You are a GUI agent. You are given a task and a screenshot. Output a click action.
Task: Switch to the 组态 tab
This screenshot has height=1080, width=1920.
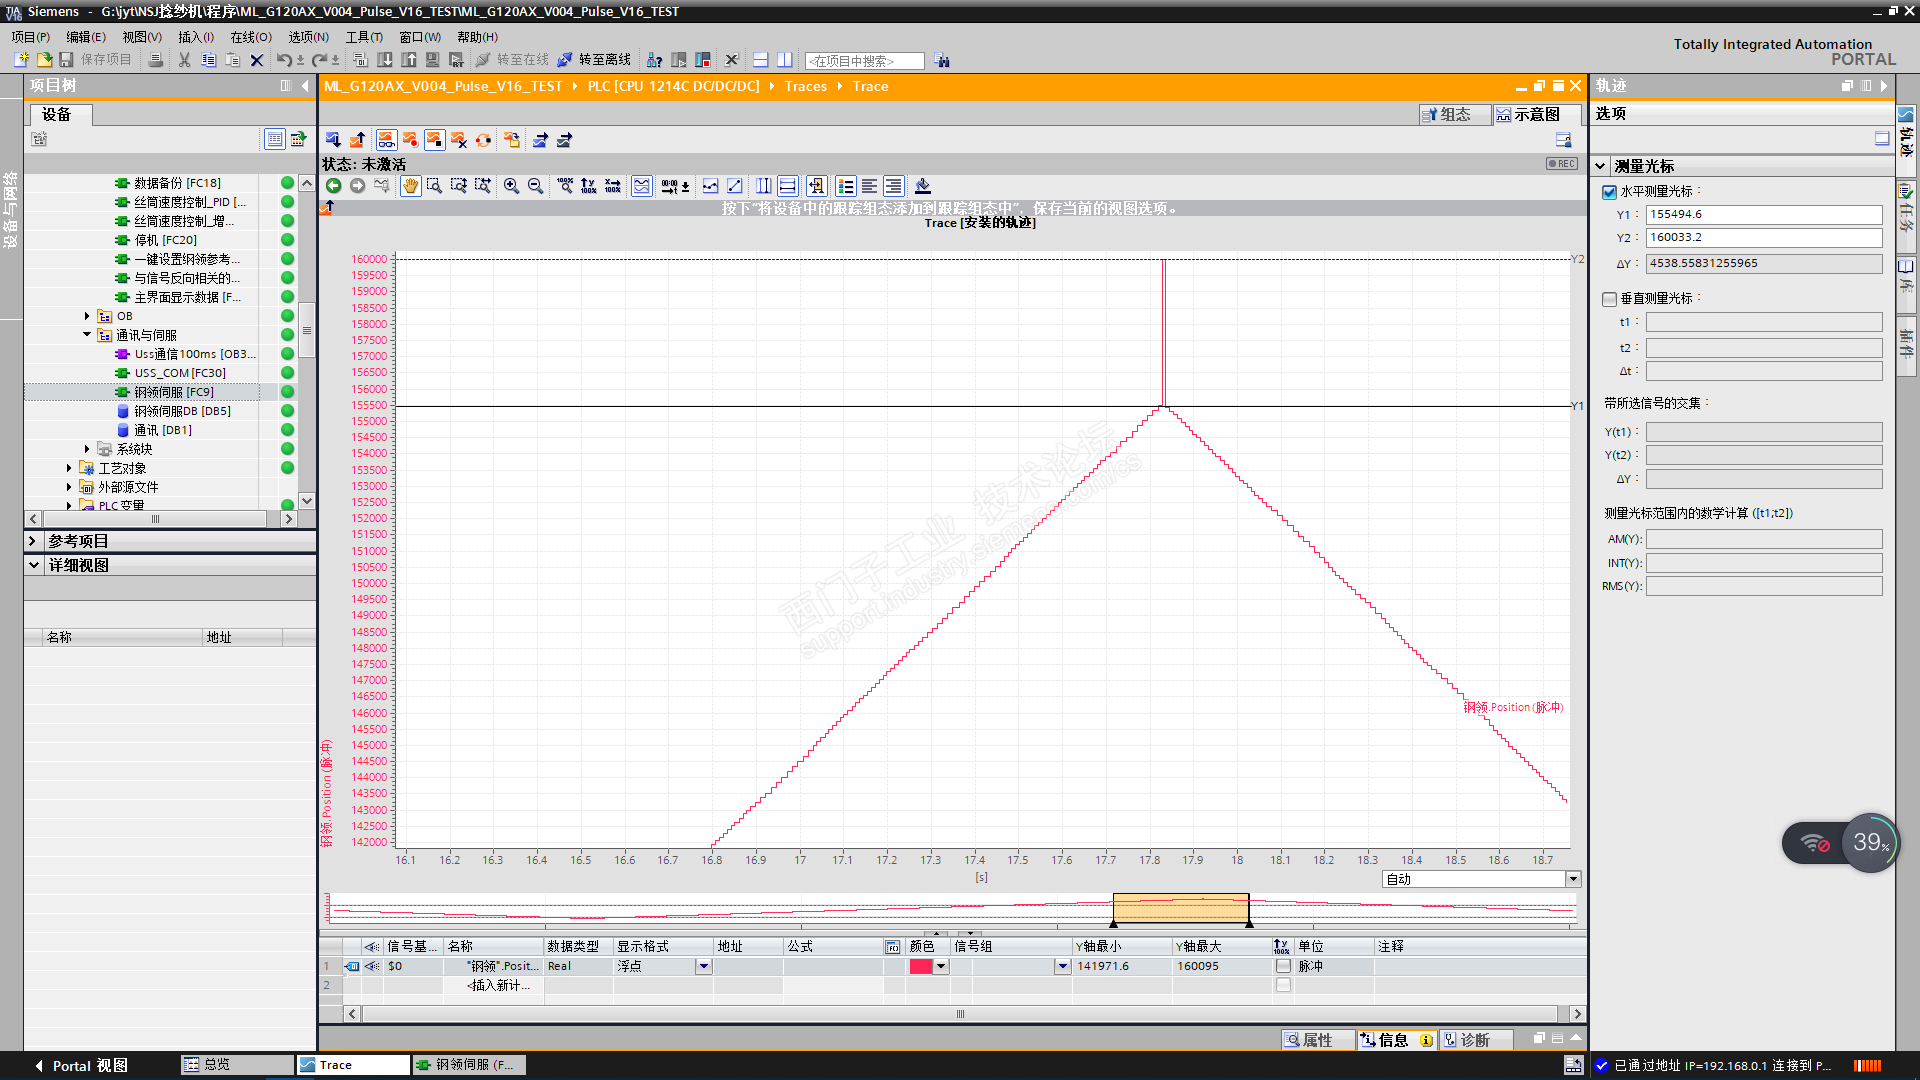[1453, 115]
